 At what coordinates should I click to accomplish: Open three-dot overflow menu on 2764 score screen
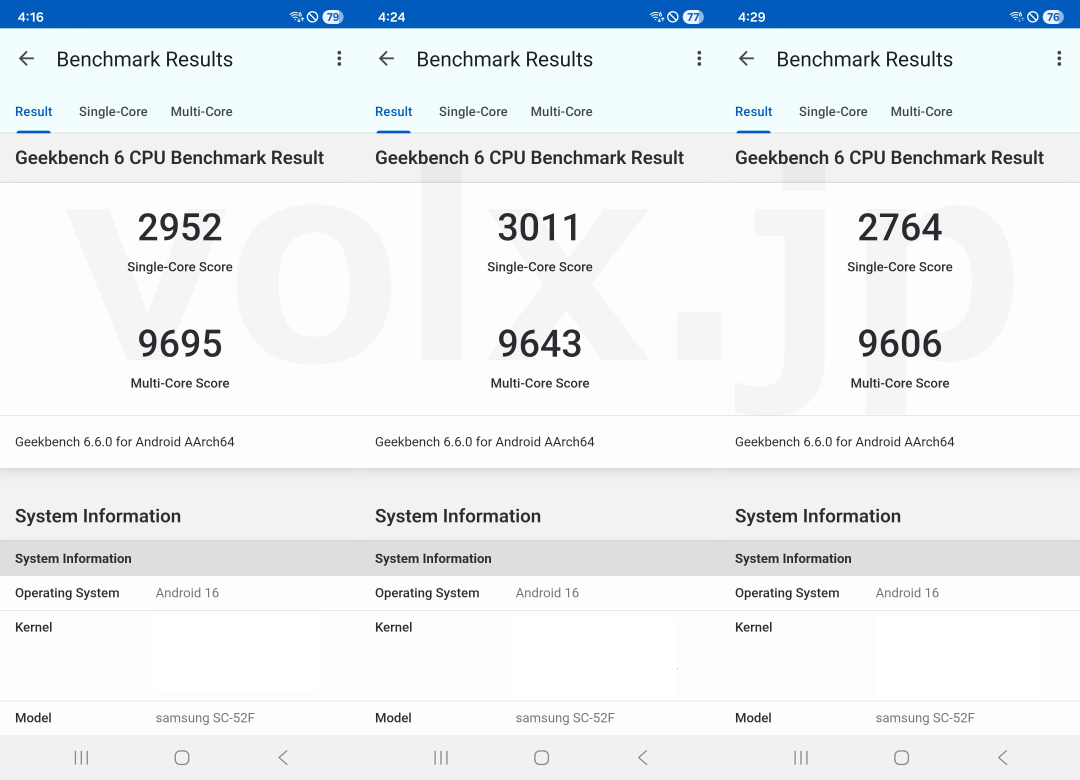tap(1059, 59)
